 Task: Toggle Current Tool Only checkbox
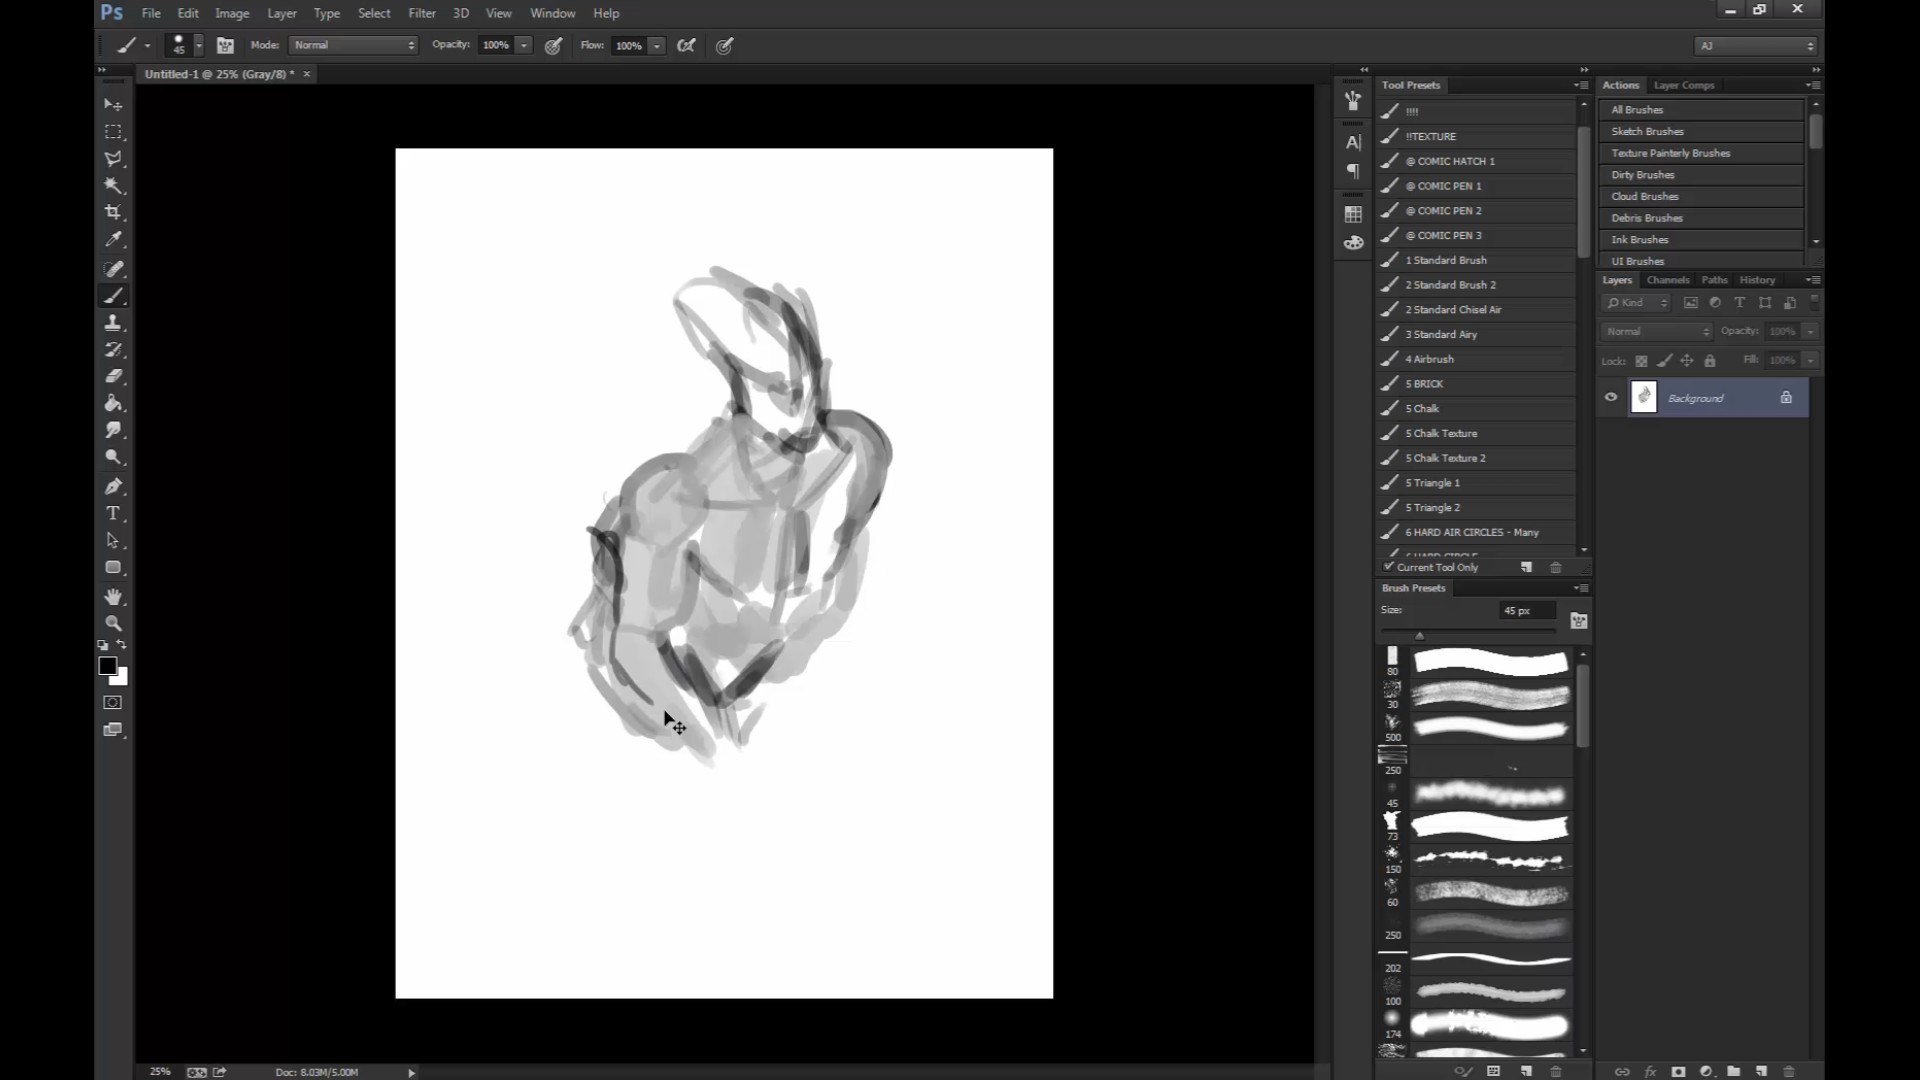click(x=1389, y=566)
